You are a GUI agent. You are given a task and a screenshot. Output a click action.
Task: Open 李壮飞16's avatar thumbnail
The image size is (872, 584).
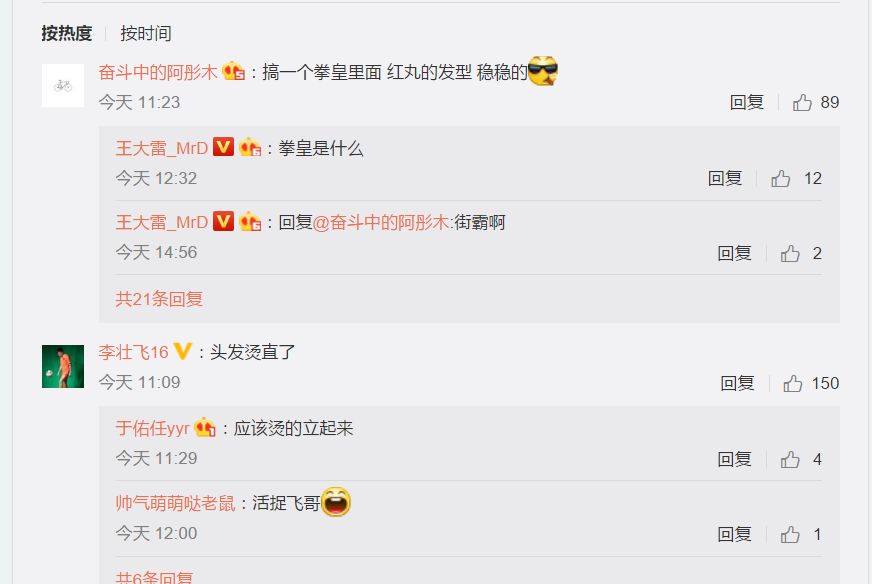[x=63, y=367]
